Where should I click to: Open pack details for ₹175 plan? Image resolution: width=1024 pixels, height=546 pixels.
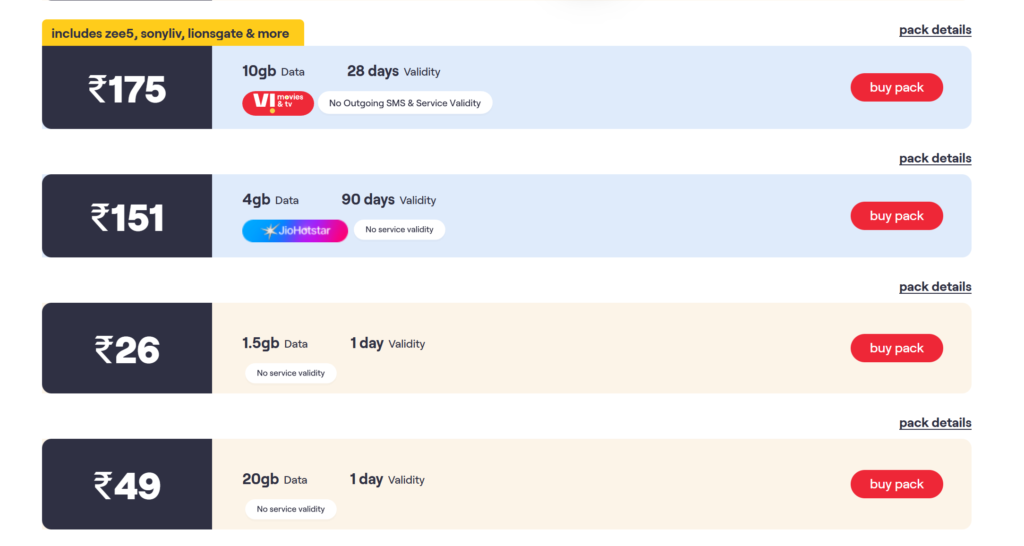pos(935,30)
